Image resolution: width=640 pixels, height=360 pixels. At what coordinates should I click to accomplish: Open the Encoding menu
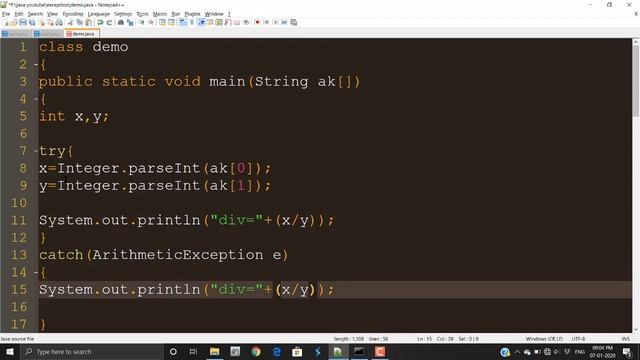[x=73, y=14]
